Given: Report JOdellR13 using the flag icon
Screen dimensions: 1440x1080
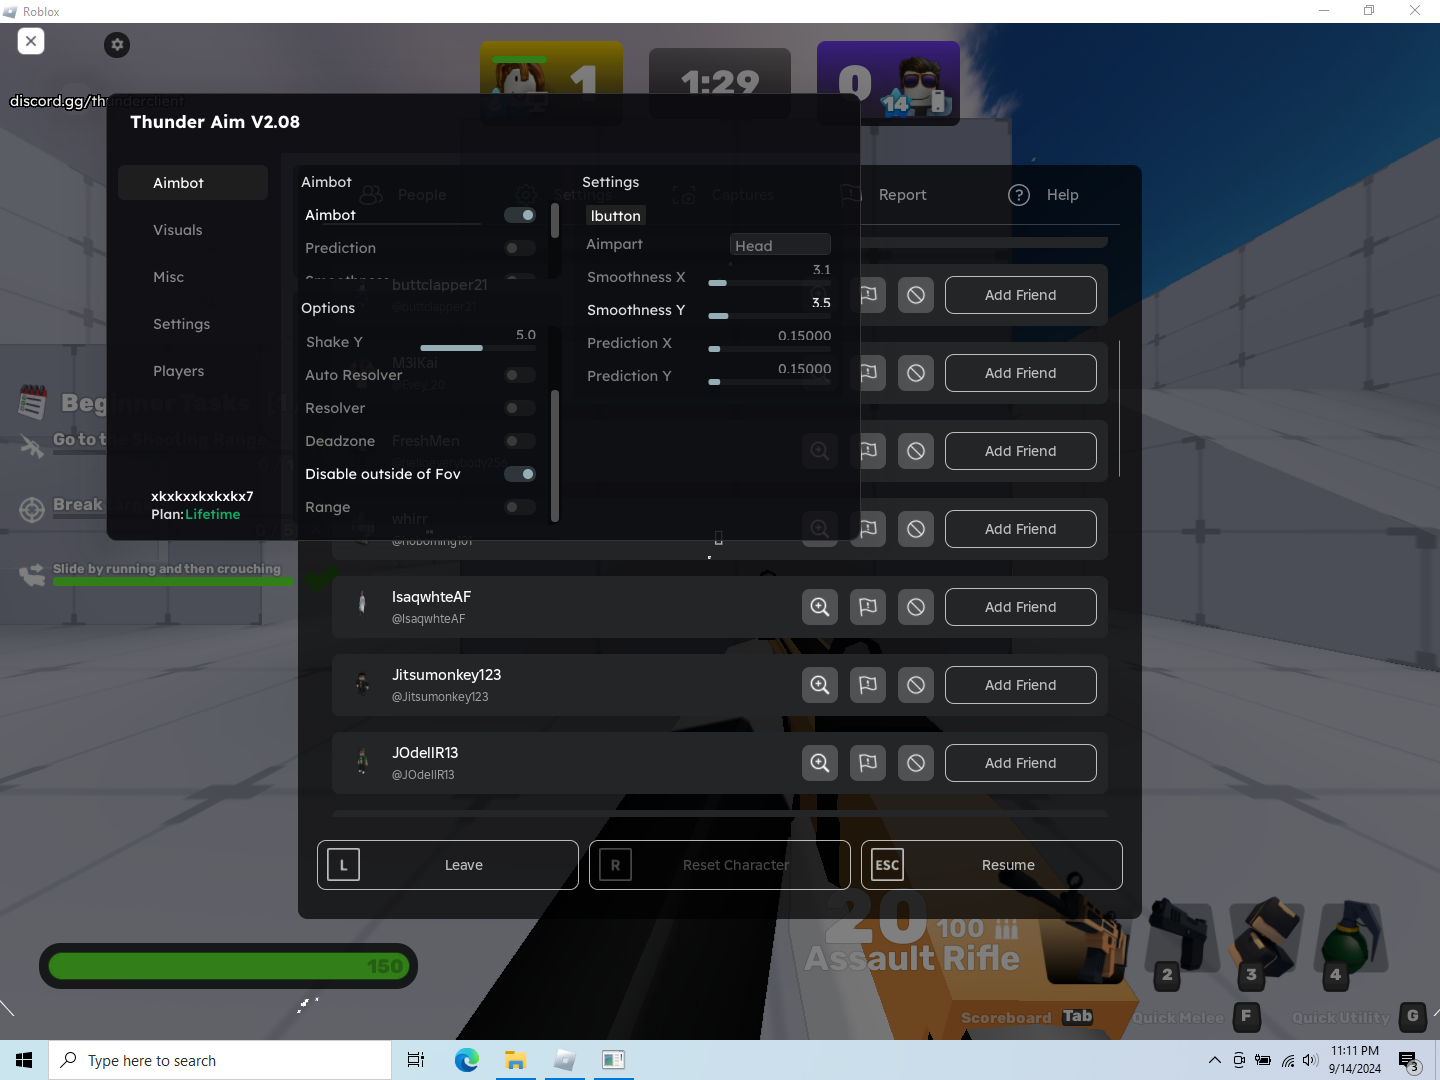Looking at the screenshot, I should click(x=868, y=763).
